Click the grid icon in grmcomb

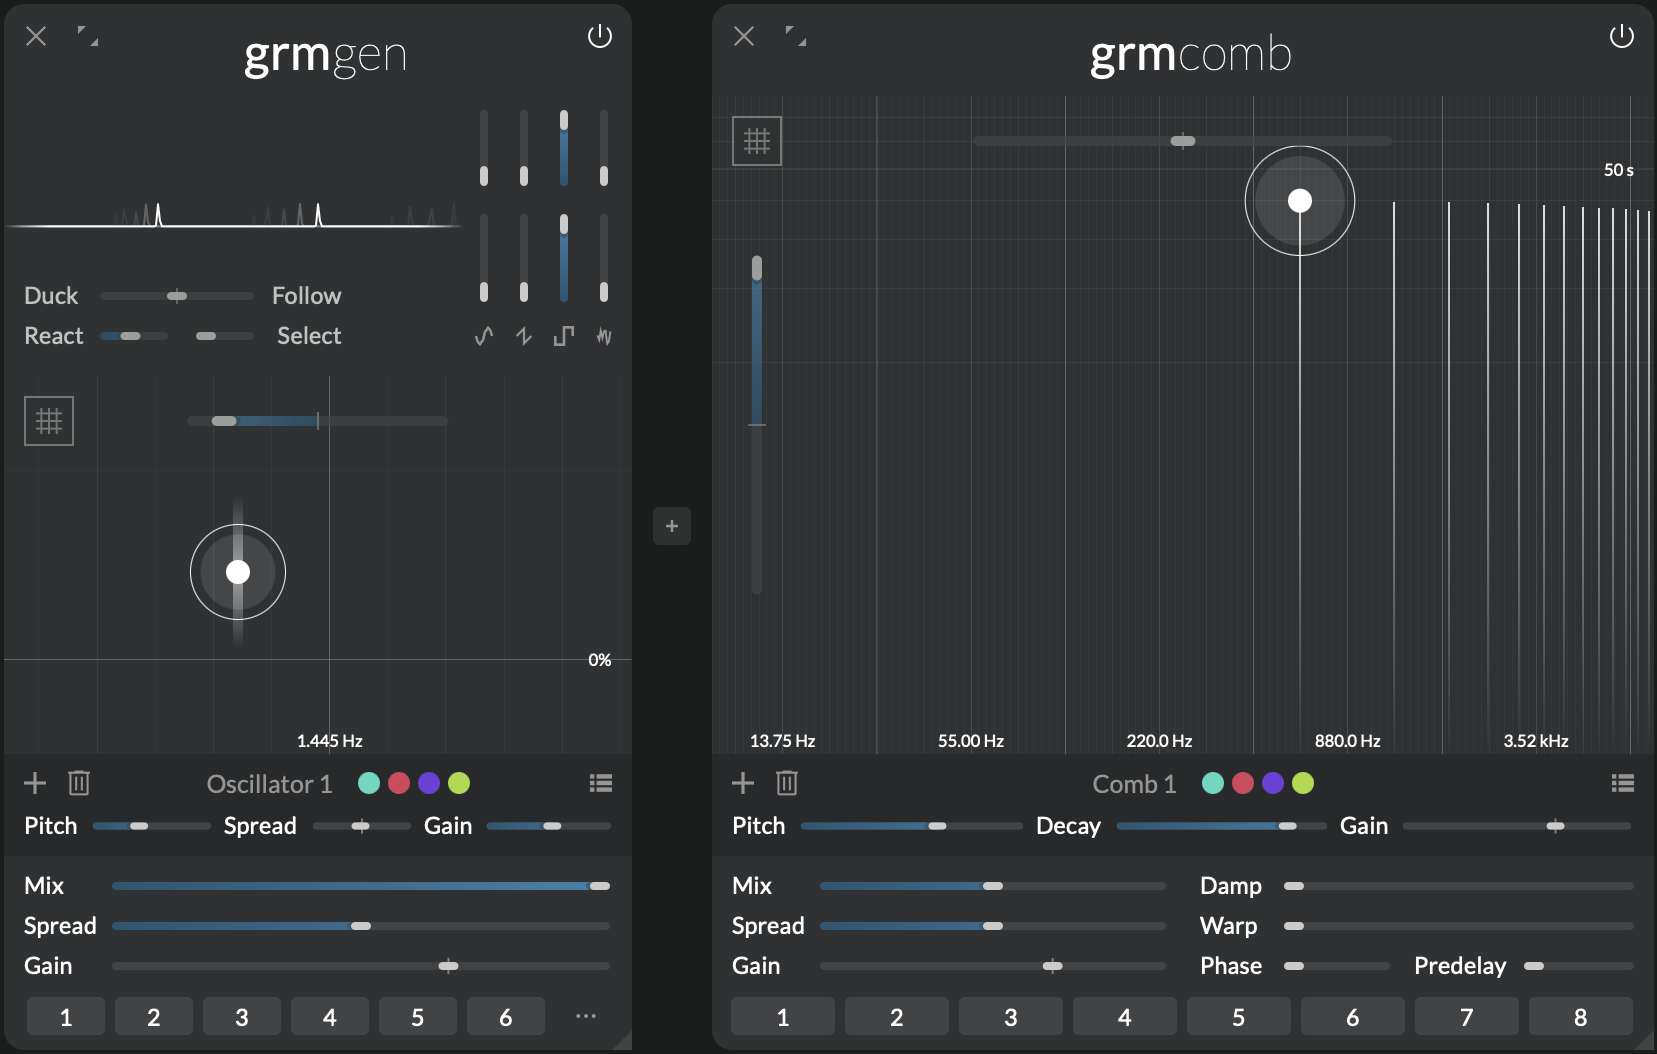757,141
